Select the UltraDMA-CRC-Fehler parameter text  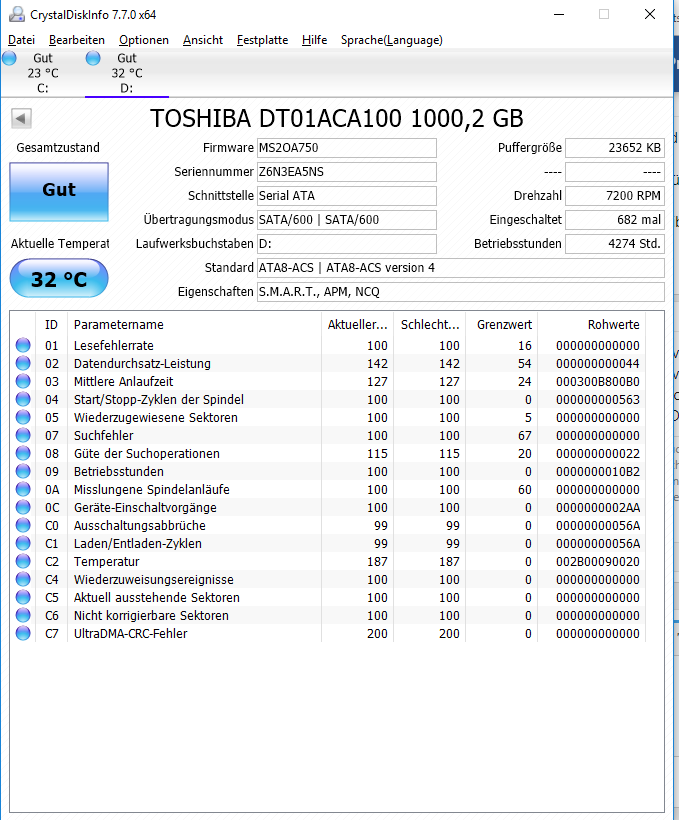point(130,634)
